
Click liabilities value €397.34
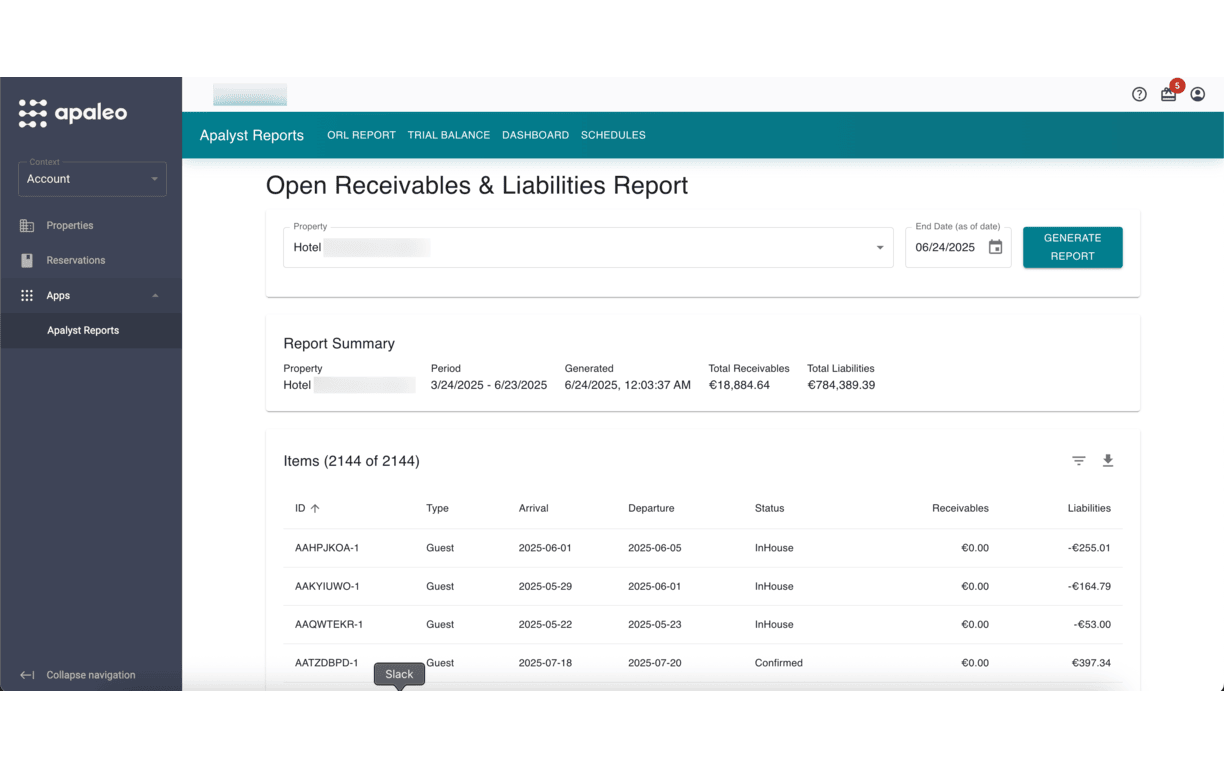click(x=1091, y=662)
